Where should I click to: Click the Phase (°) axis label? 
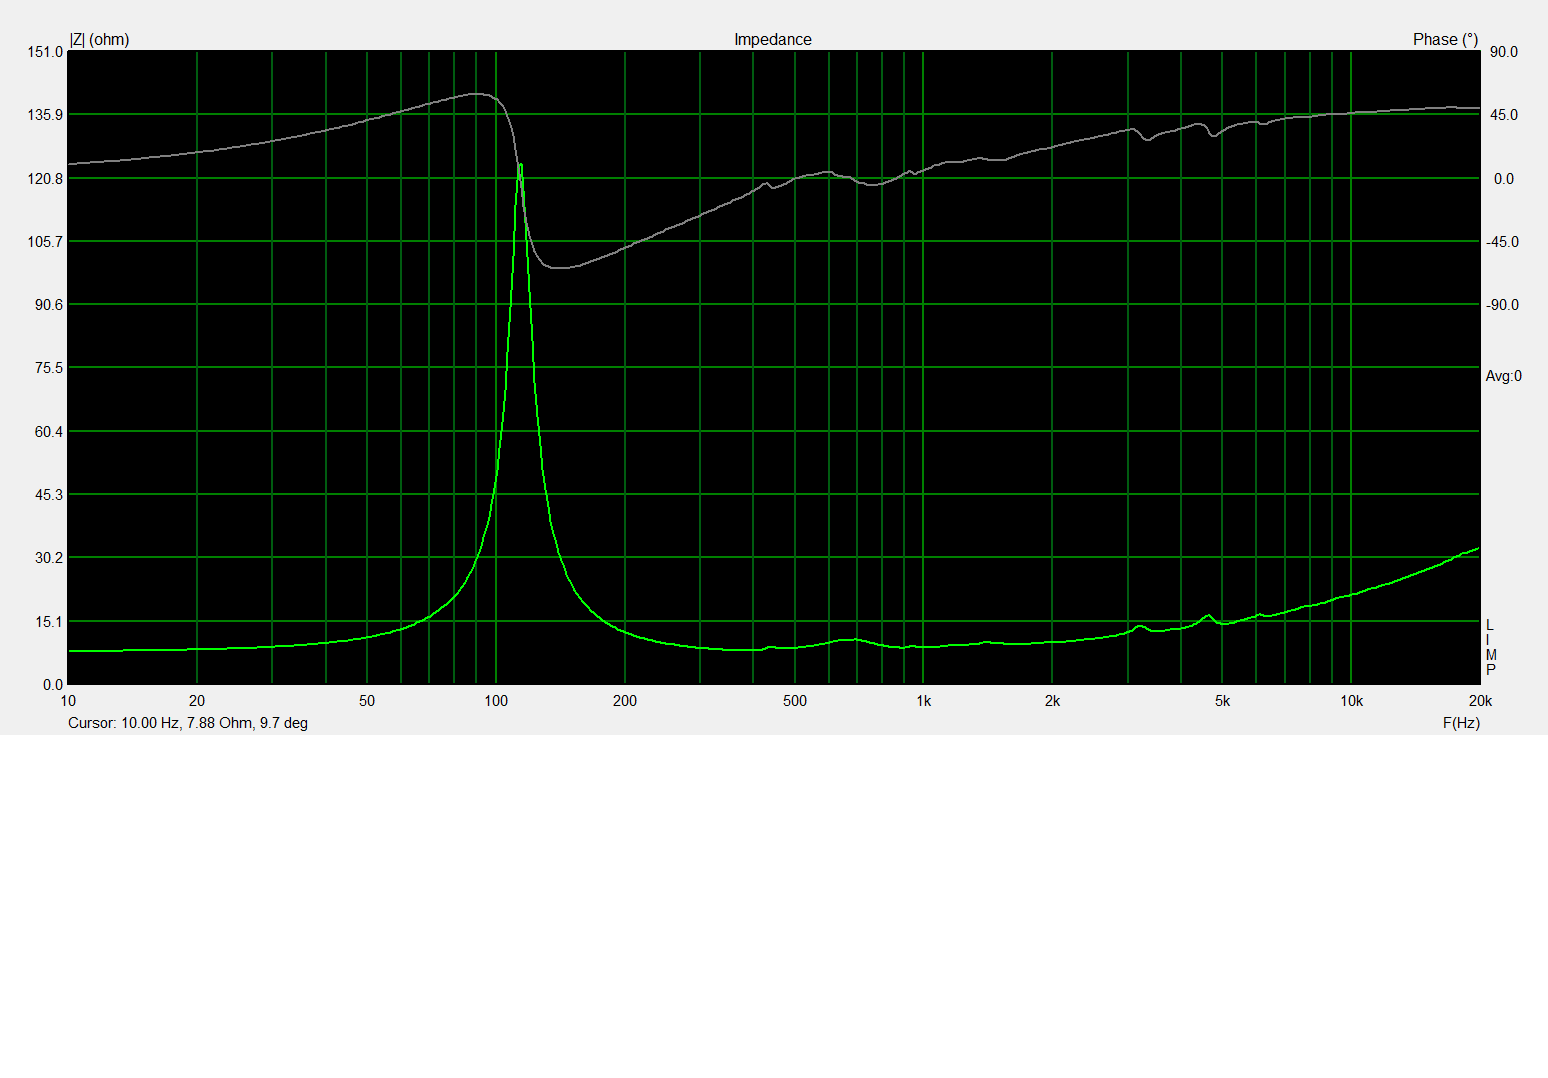[1444, 40]
